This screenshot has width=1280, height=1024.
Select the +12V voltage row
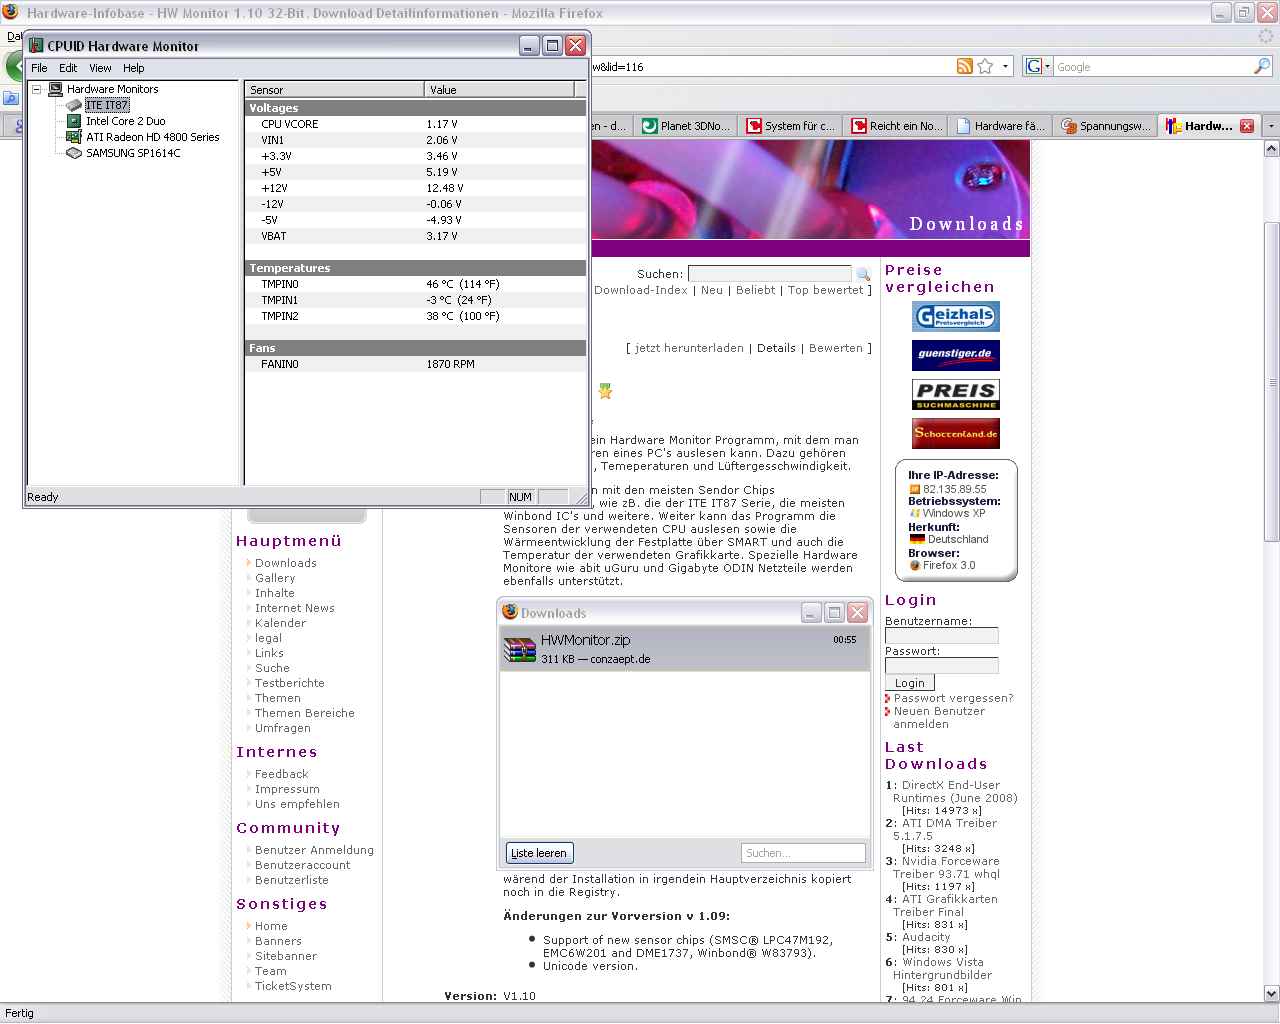[415, 188]
